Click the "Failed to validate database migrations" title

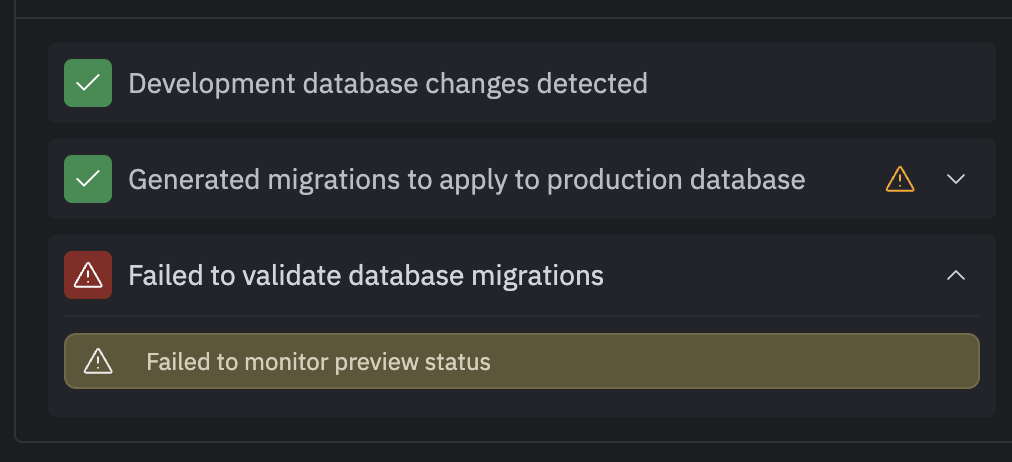coord(365,275)
